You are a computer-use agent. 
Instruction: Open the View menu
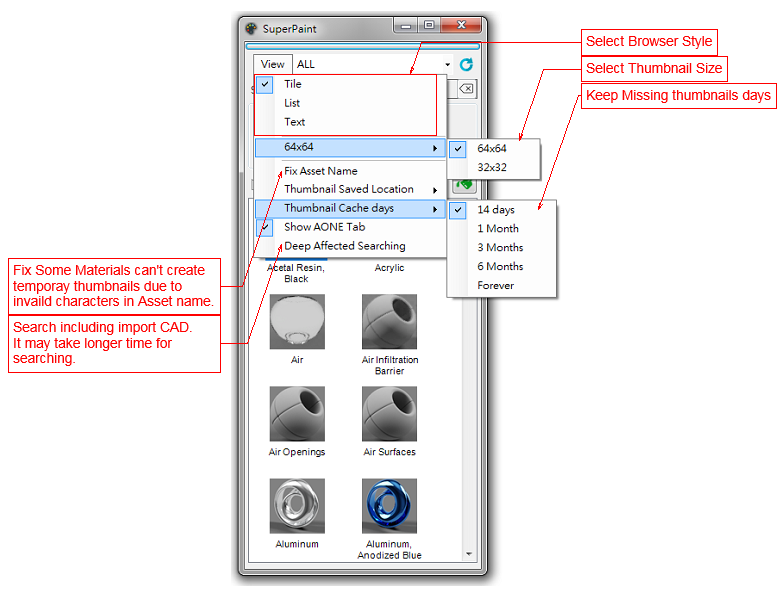pos(272,64)
